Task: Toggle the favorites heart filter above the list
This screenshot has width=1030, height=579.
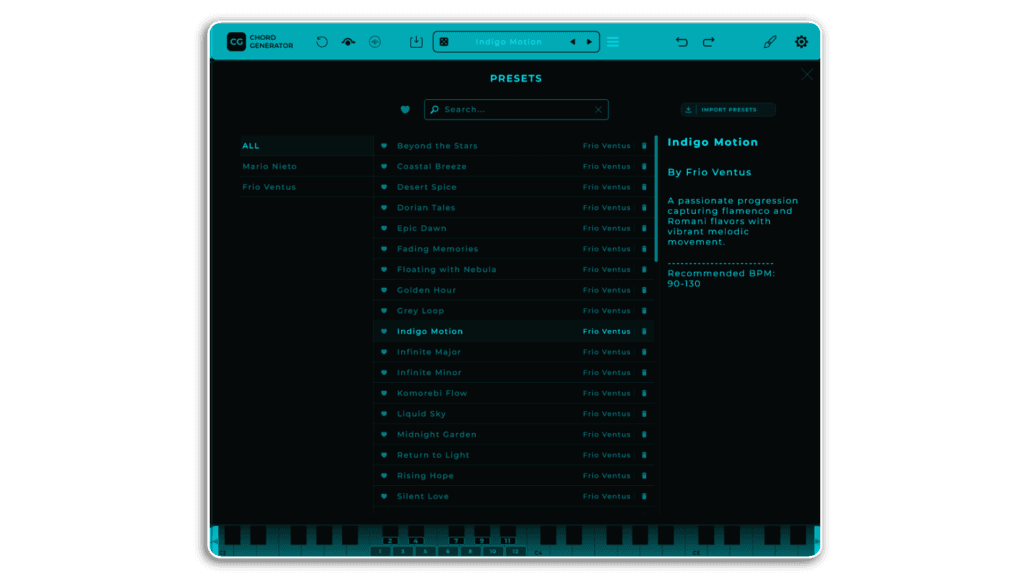Action: 406,109
